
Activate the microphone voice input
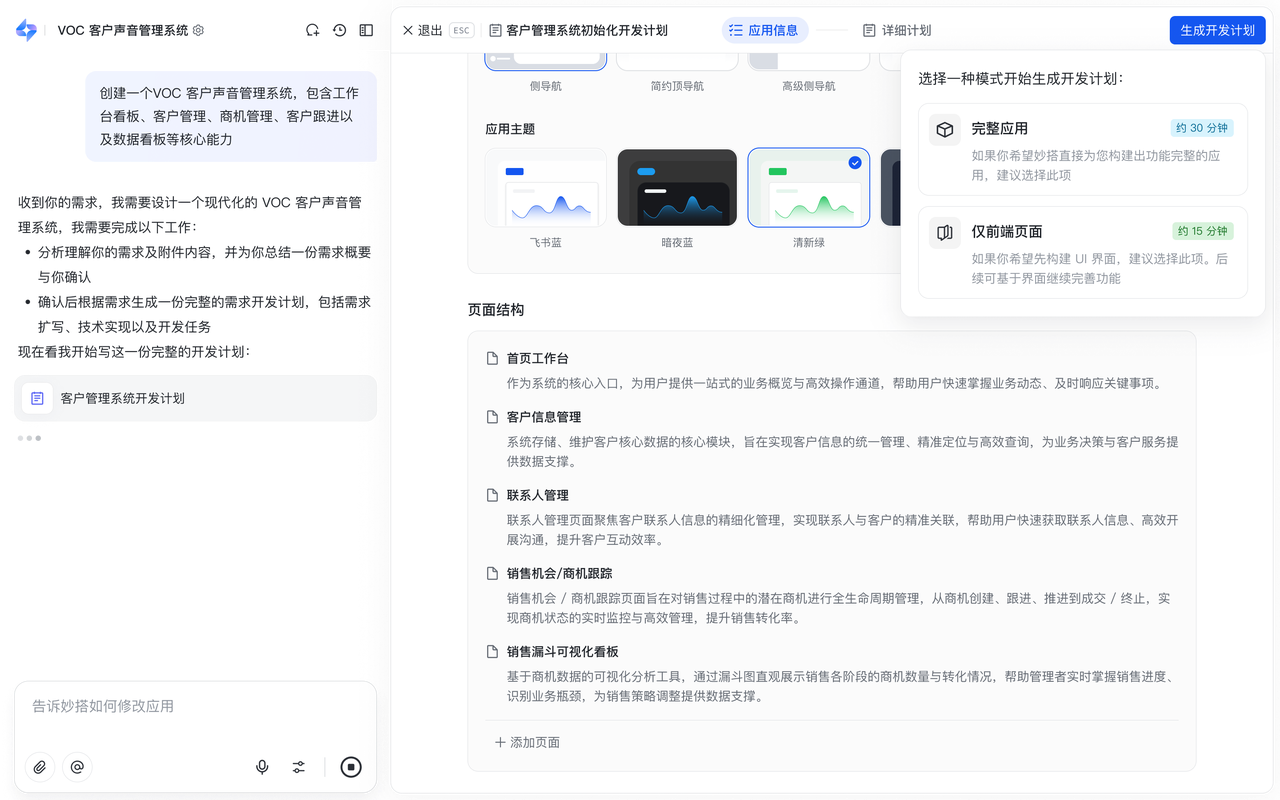[x=262, y=767]
